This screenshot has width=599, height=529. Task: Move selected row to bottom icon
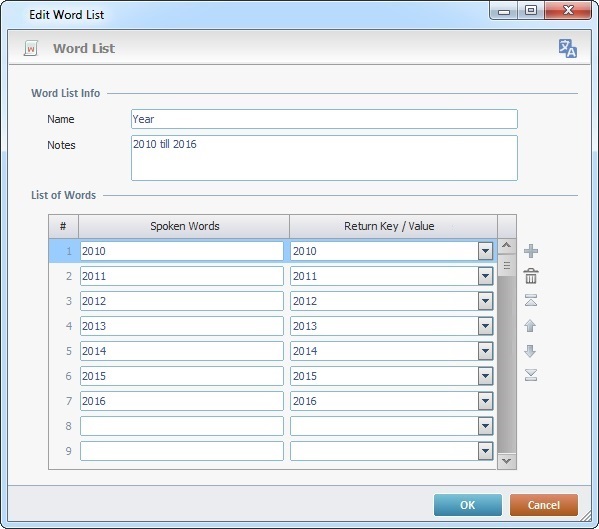pos(531,375)
